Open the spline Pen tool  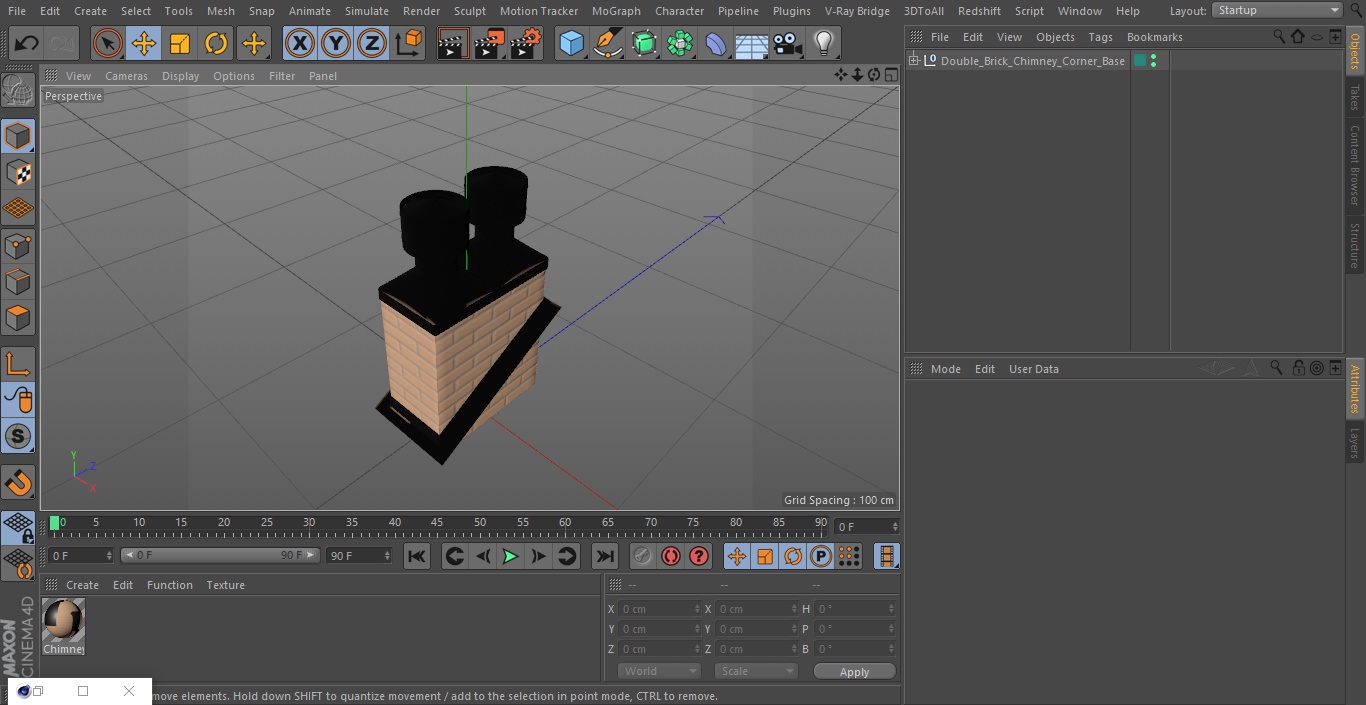607,43
